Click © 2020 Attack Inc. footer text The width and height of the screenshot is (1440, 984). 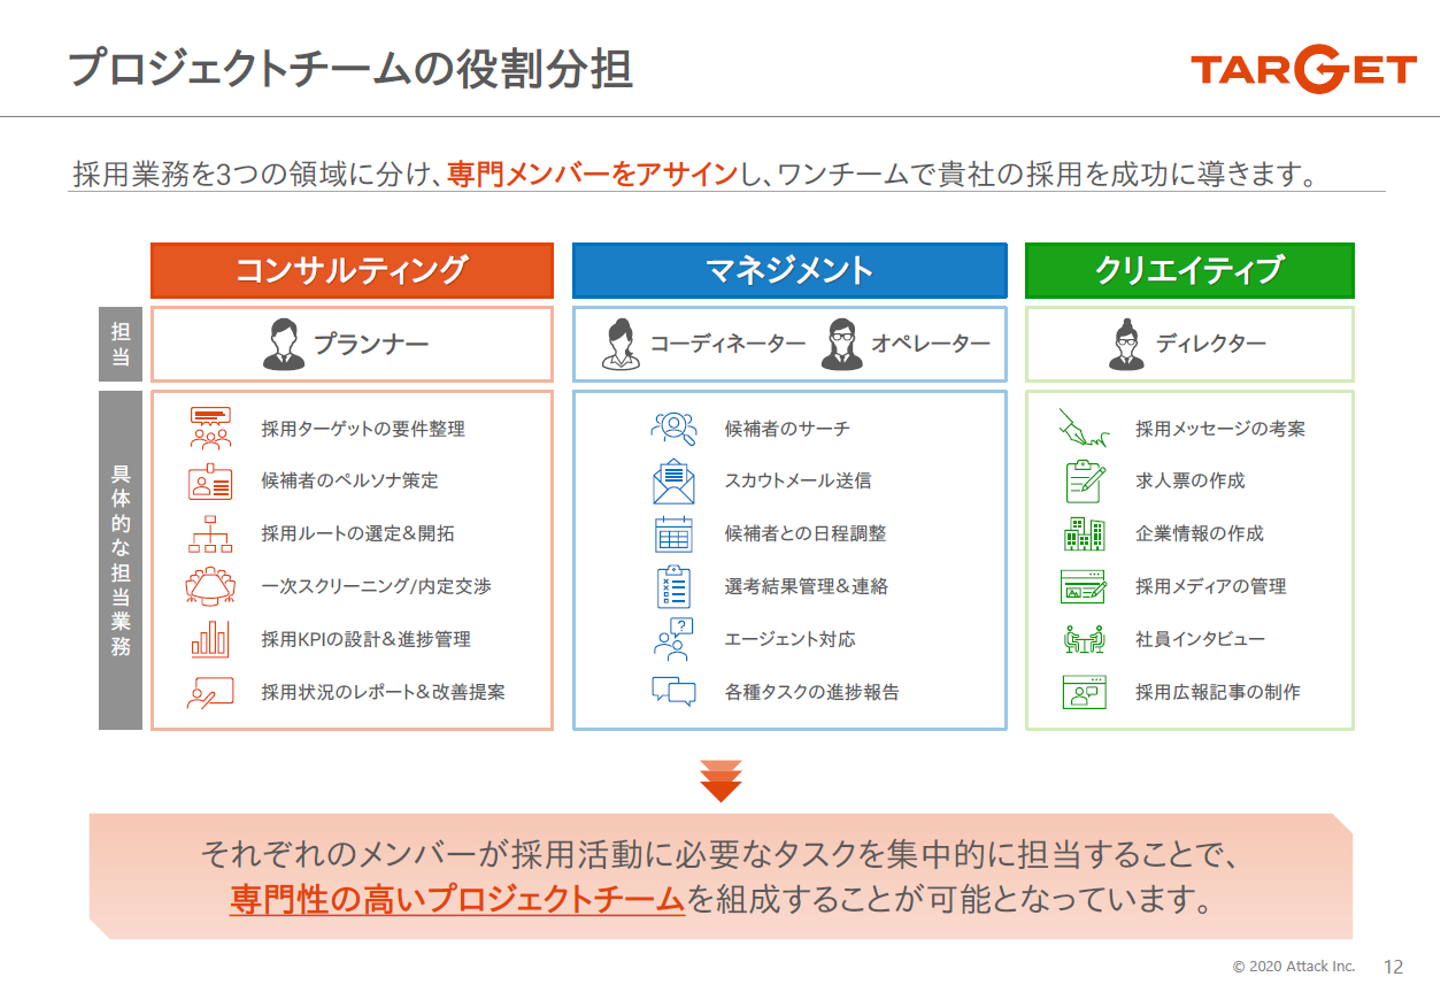click(x=1294, y=966)
